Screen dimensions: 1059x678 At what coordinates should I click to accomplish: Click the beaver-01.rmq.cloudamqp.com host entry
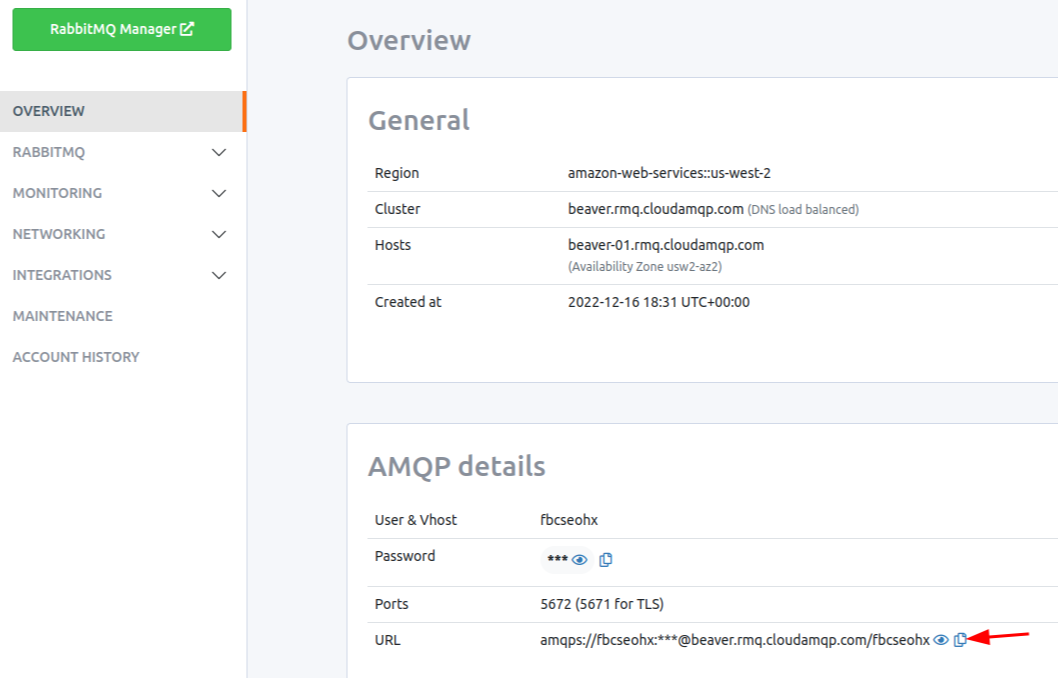click(665, 245)
